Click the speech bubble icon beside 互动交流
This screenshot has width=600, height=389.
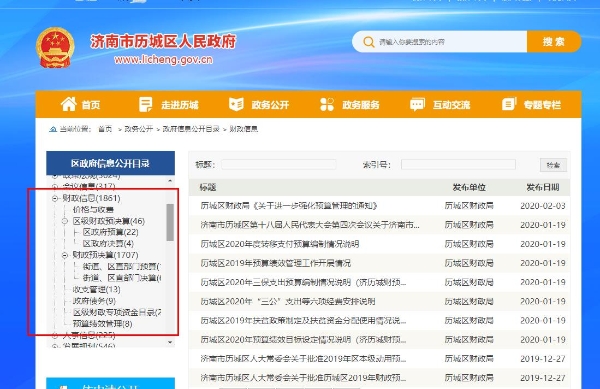(417, 104)
